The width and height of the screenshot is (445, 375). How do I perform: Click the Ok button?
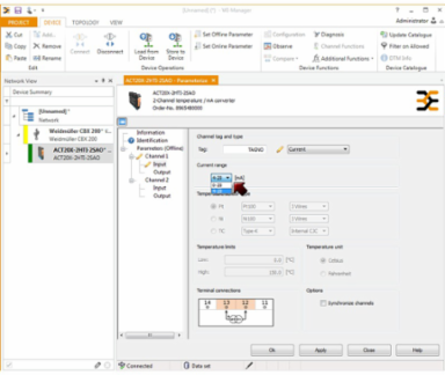[272, 350]
